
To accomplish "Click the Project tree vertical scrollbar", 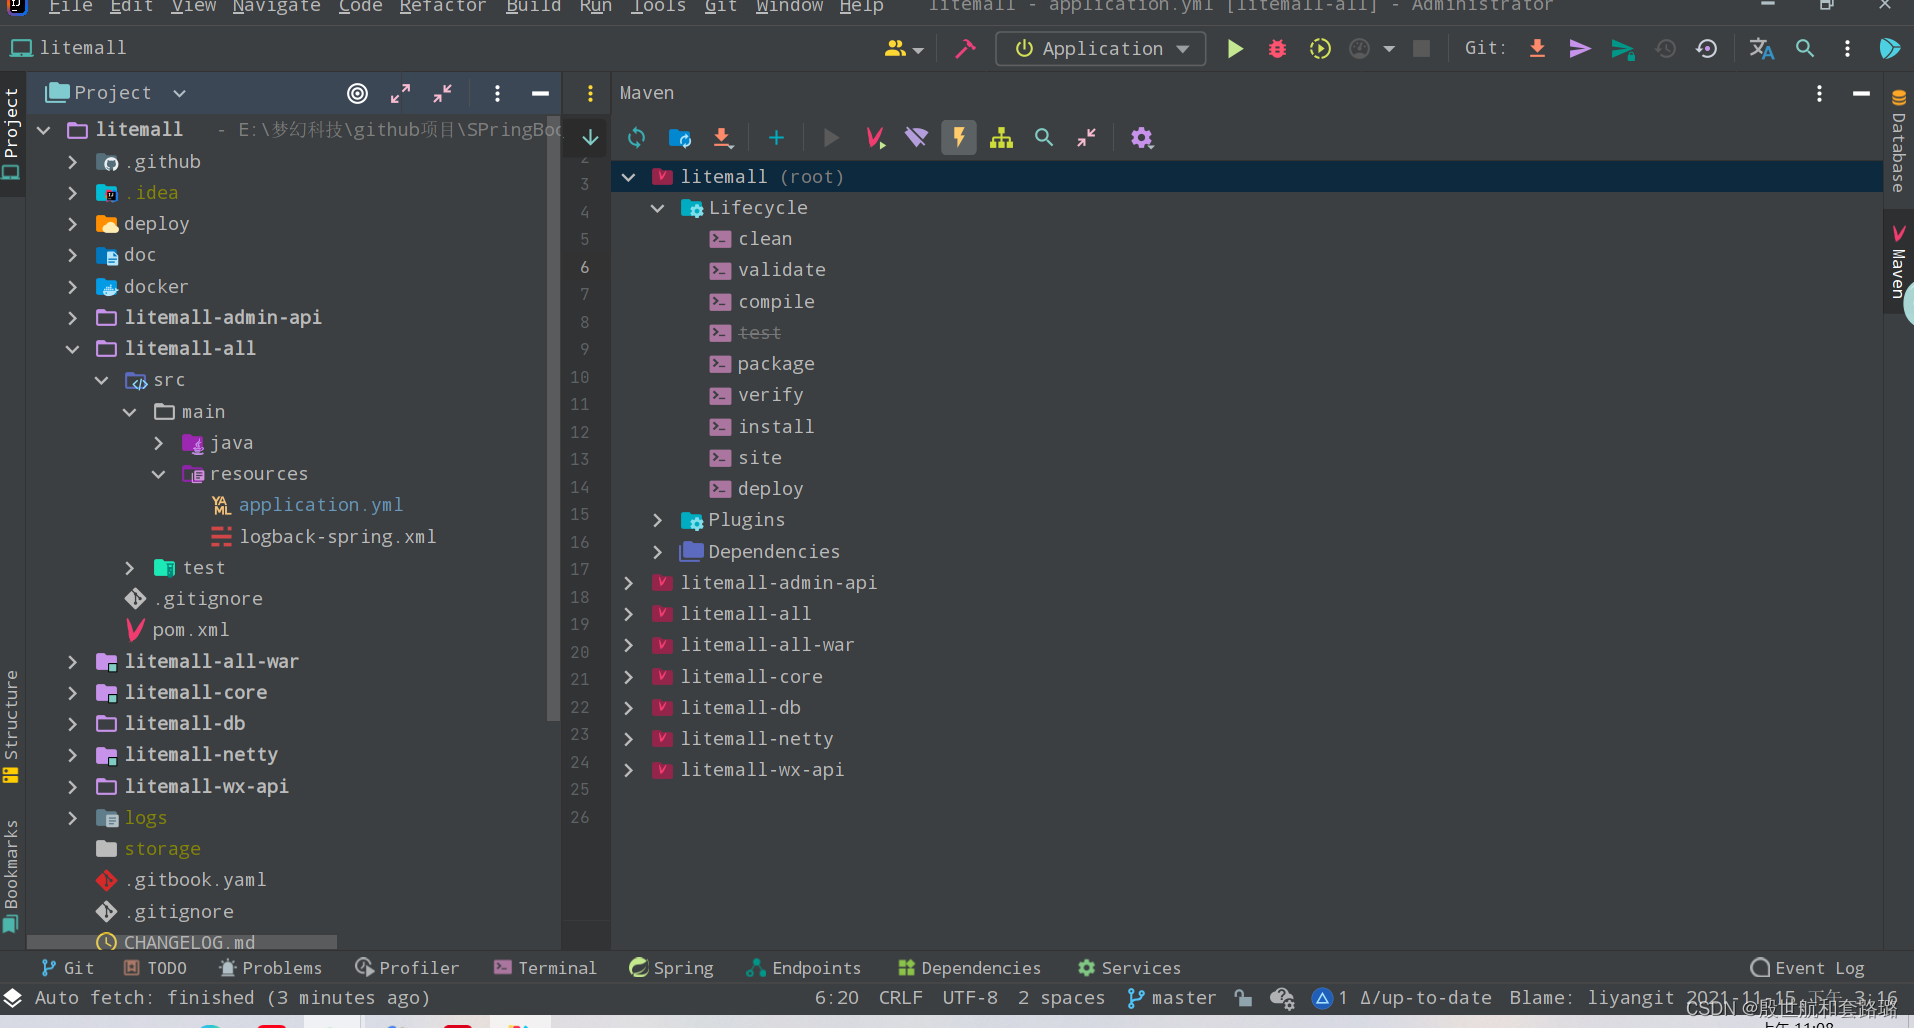I will pyautogui.click(x=554, y=420).
